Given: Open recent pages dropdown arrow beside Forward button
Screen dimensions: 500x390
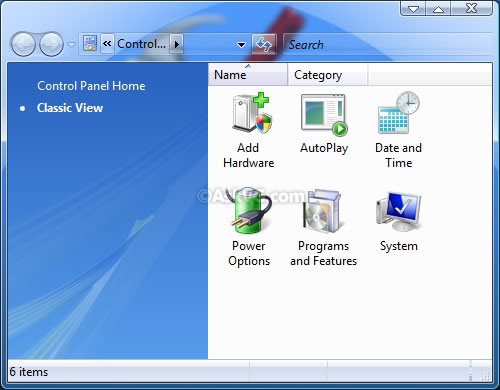Looking at the screenshot, I should [x=72, y=44].
